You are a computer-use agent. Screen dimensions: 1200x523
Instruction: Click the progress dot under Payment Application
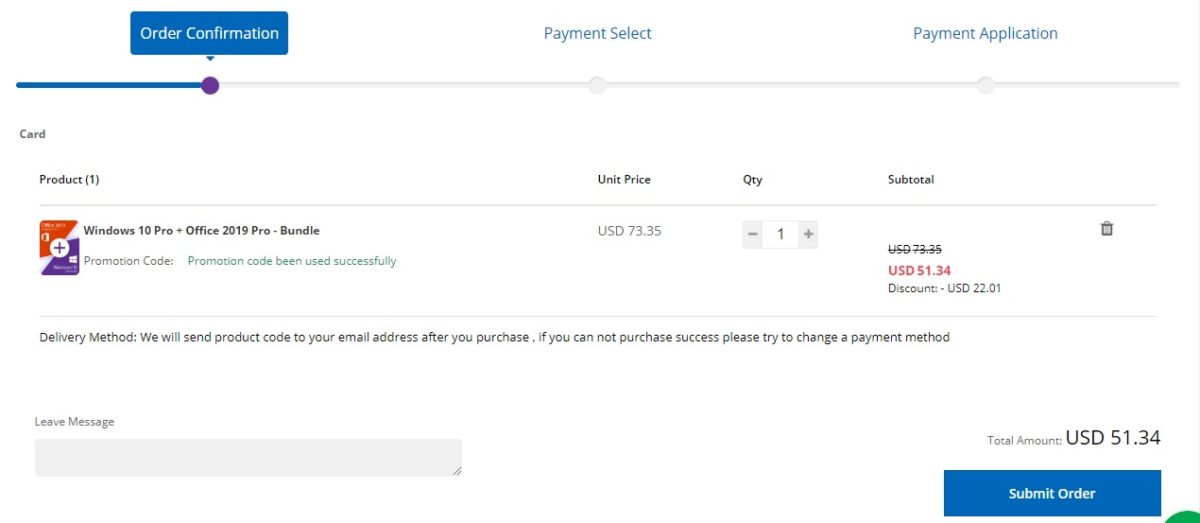pyautogui.click(x=985, y=85)
